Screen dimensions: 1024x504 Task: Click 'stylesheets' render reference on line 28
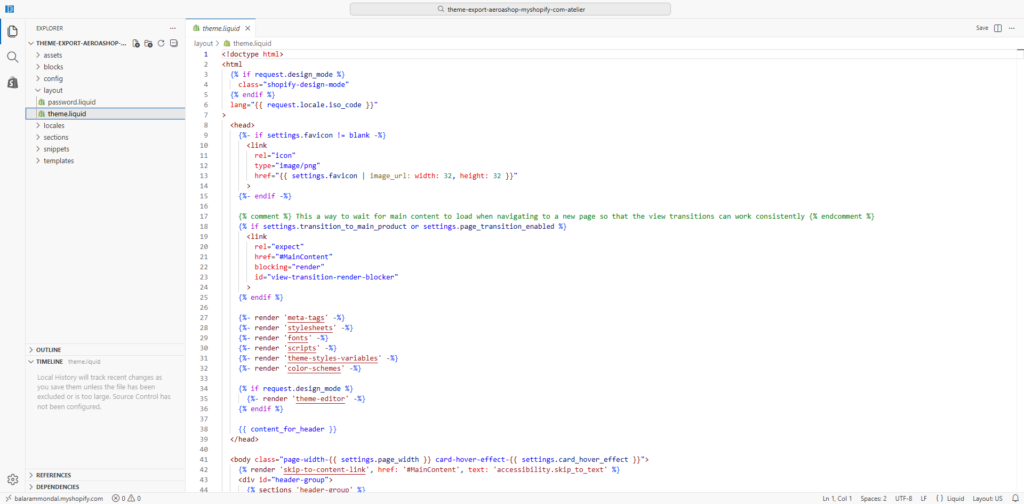coord(312,328)
